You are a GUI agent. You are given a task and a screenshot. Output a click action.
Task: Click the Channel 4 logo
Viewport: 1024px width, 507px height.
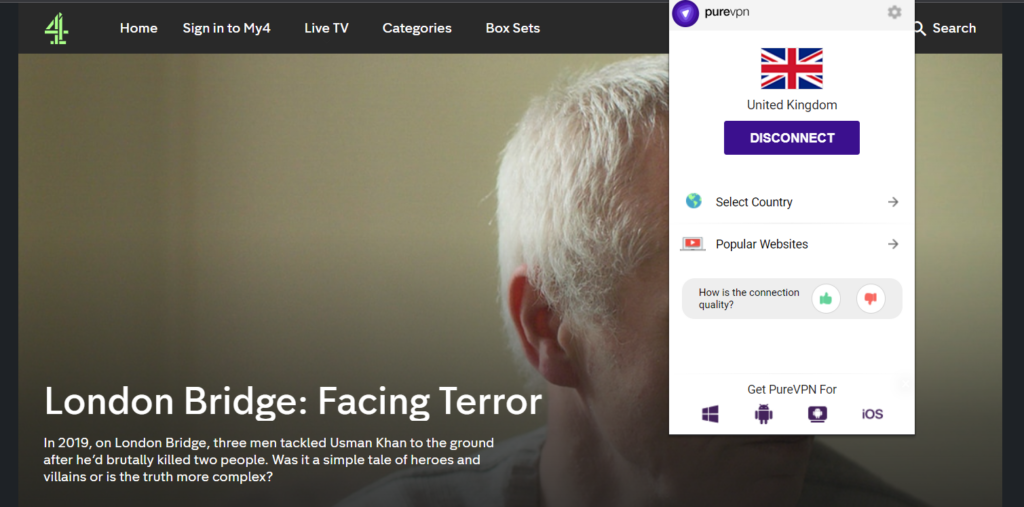56,28
